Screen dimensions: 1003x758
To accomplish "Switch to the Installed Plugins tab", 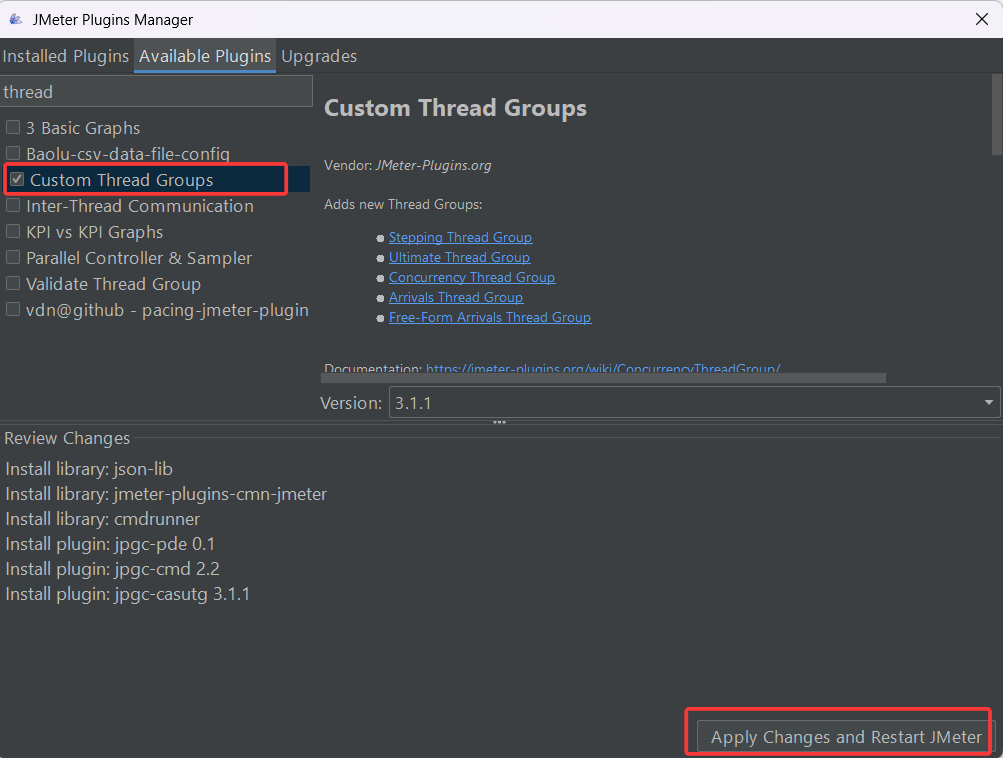I will [x=66, y=56].
